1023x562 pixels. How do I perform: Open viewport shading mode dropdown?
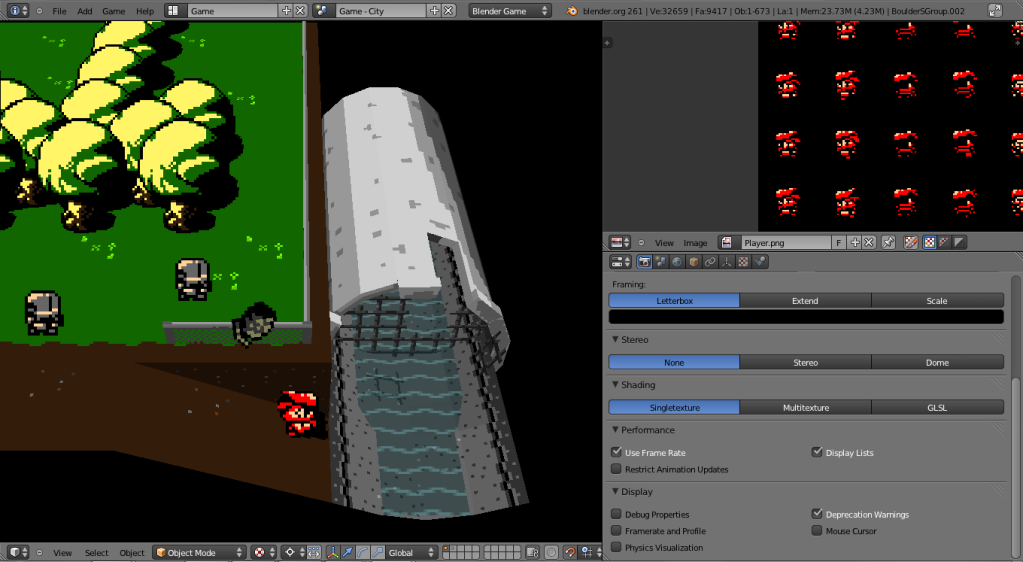[x=264, y=553]
